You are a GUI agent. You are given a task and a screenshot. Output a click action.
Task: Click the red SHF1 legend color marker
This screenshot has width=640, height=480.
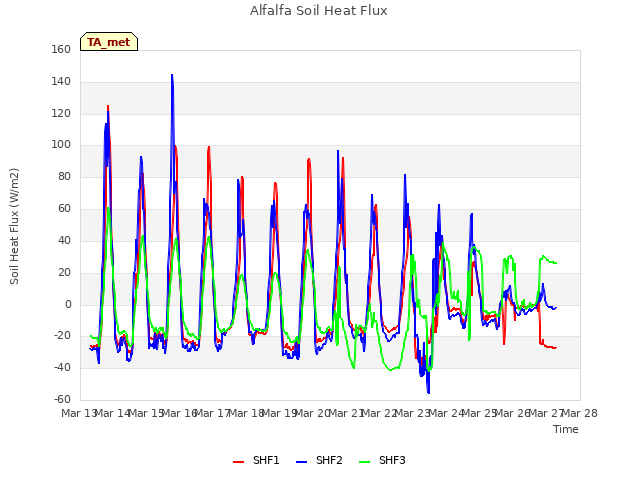pyautogui.click(x=238, y=462)
